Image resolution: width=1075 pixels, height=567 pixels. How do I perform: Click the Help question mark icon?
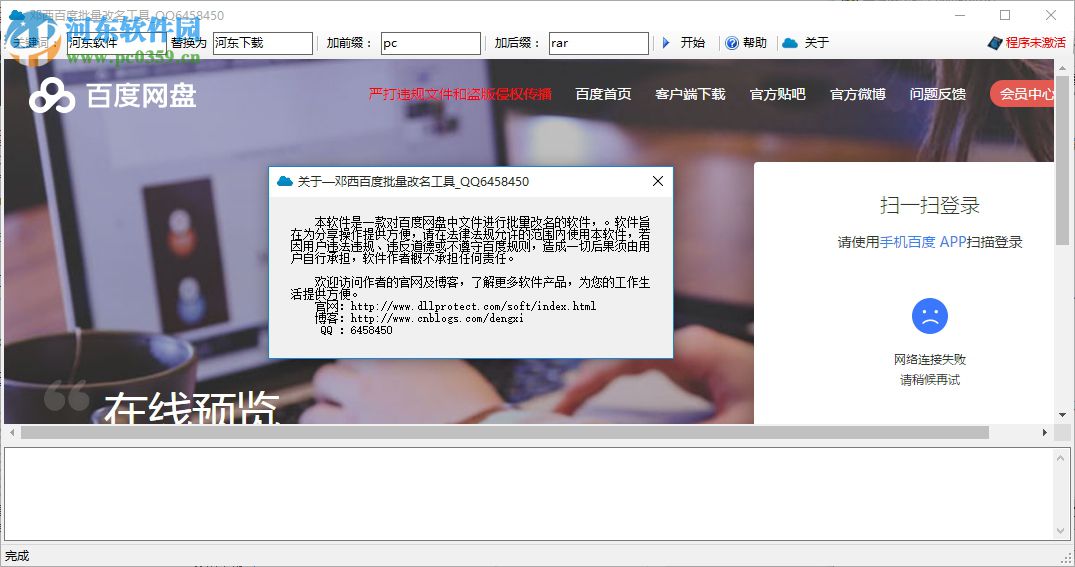pos(732,43)
